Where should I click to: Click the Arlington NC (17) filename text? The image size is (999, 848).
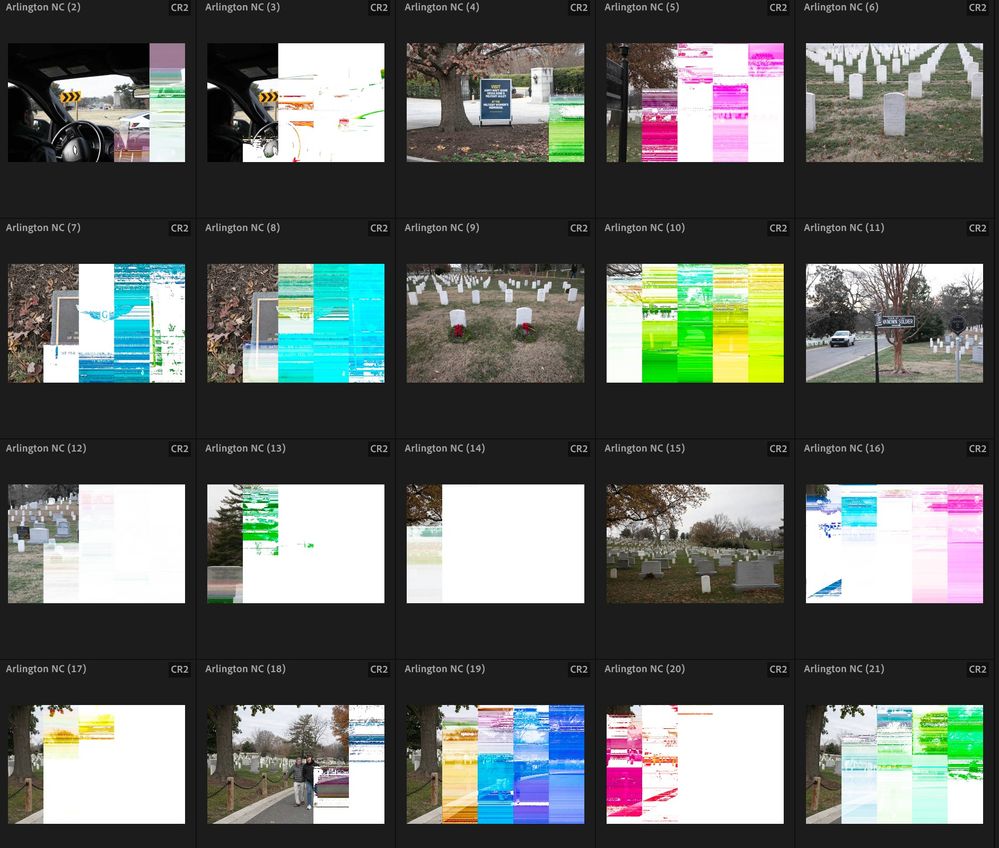[45, 669]
